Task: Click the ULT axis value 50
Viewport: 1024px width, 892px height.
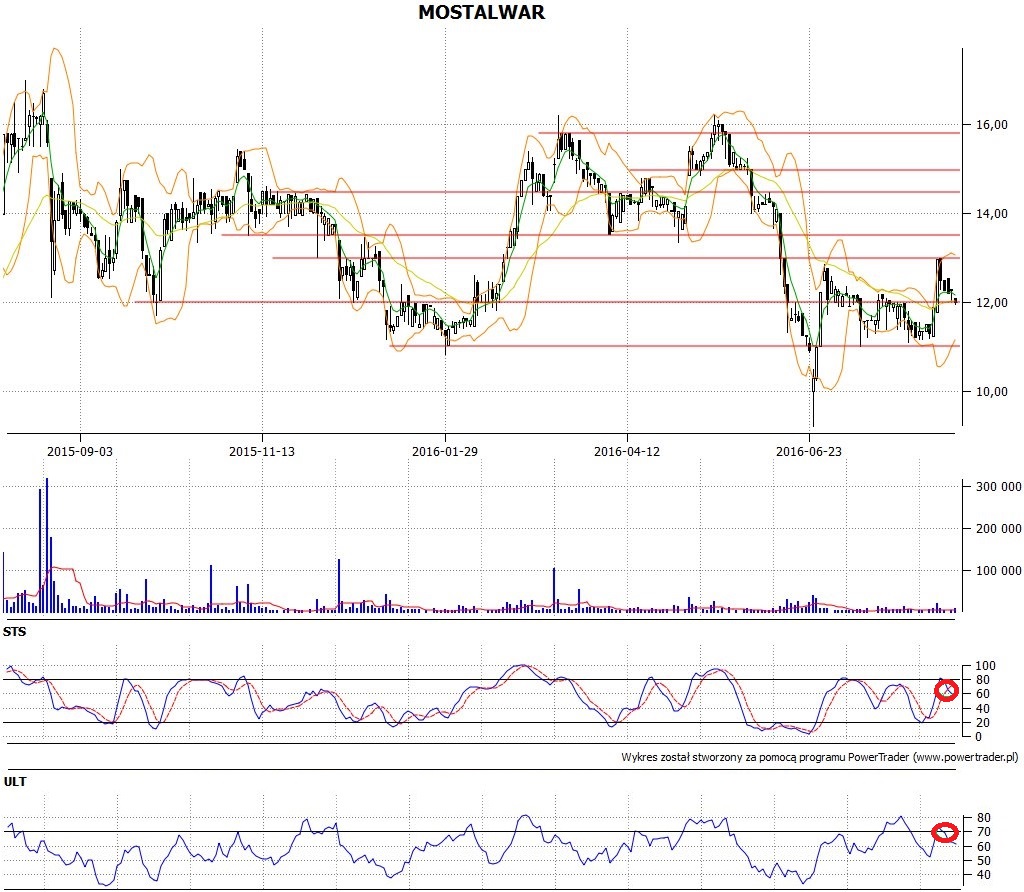Action: (983, 861)
